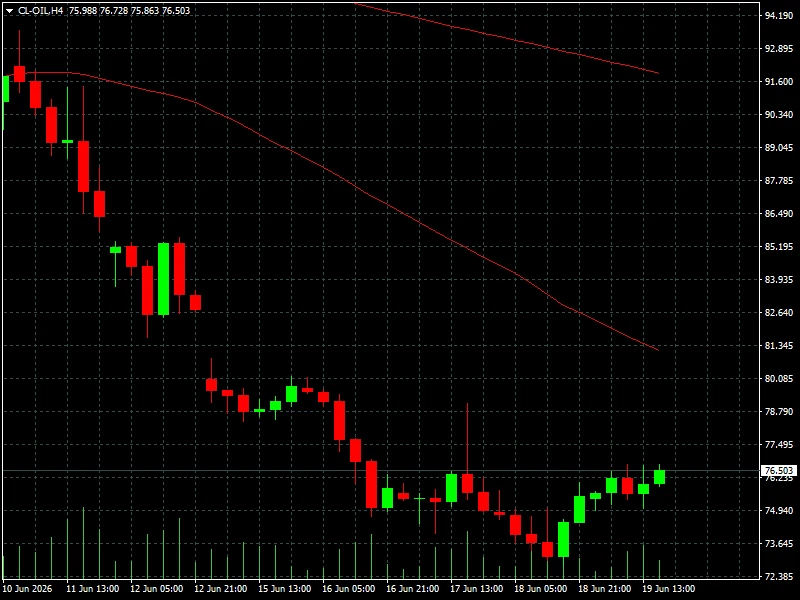Viewport: 800px width, 600px height.
Task: Select the tall green candle near 12 Jun 05:00
Action: tap(163, 279)
